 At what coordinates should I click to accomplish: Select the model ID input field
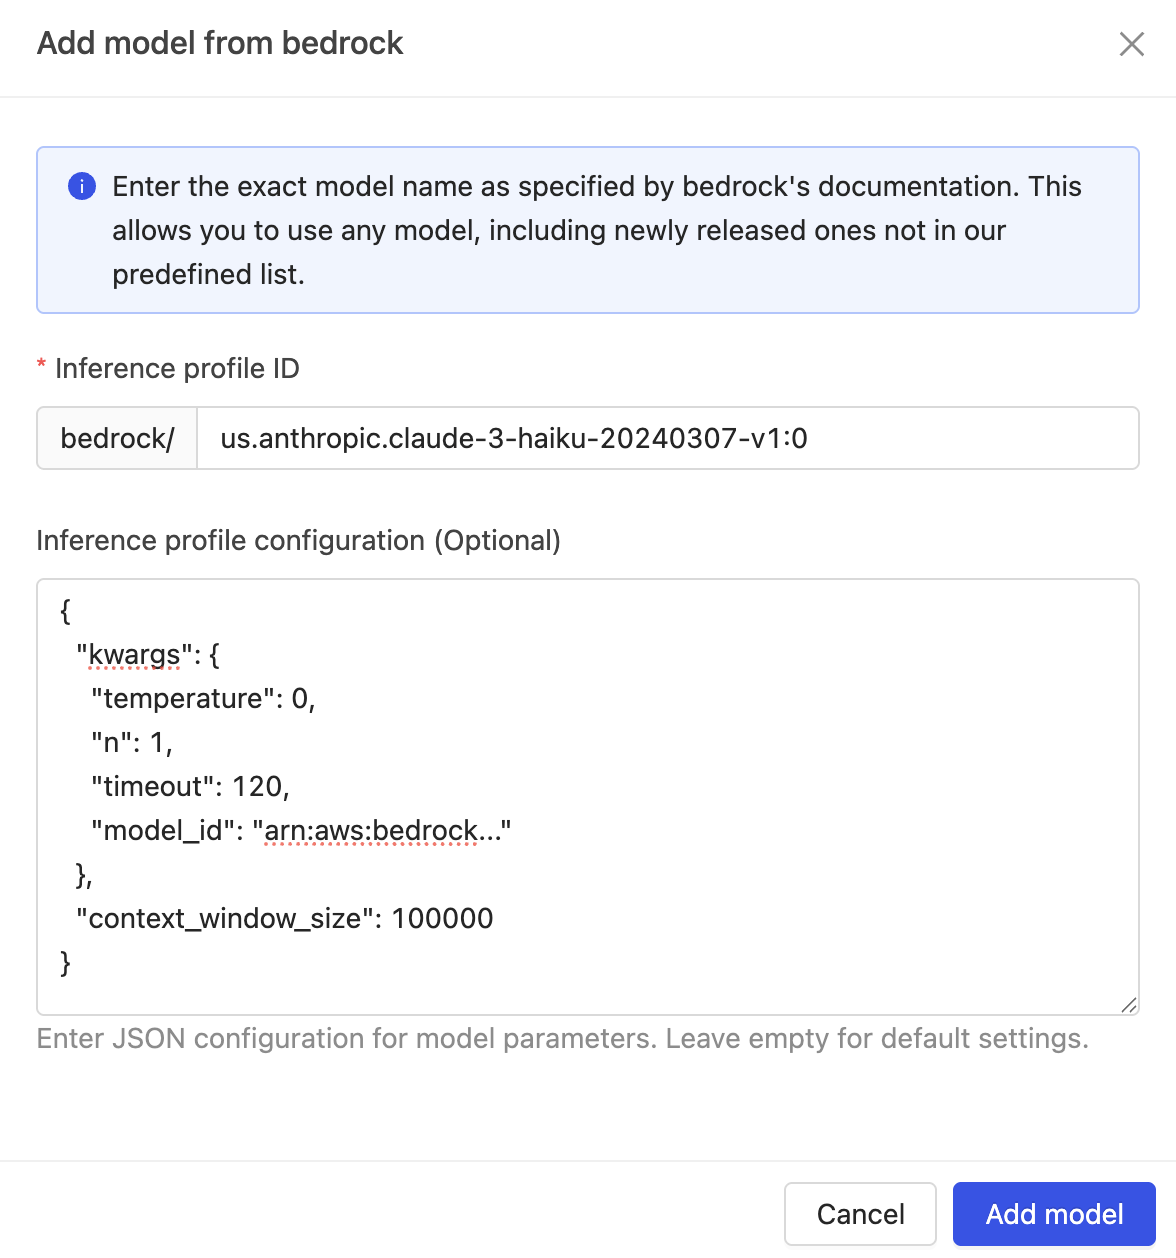[667, 438]
